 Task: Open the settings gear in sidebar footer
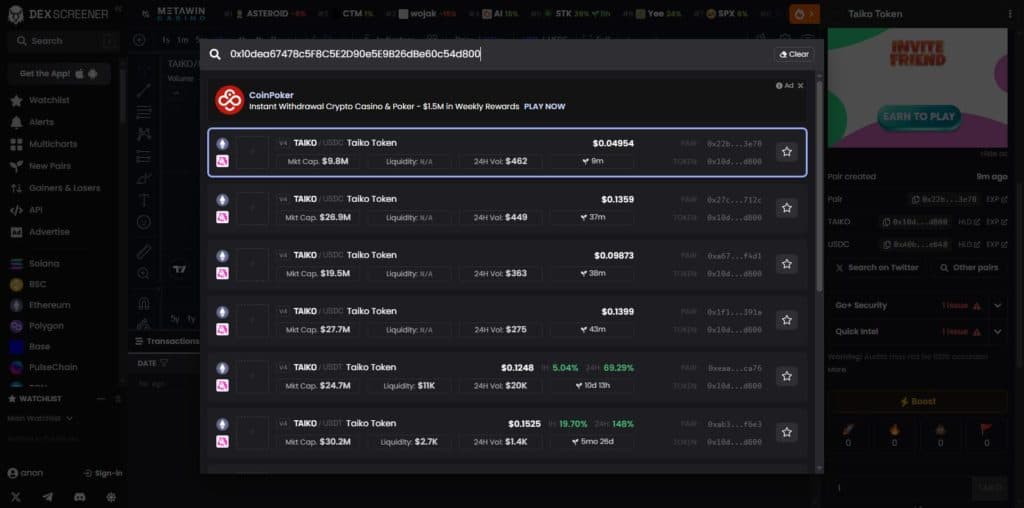coord(112,497)
